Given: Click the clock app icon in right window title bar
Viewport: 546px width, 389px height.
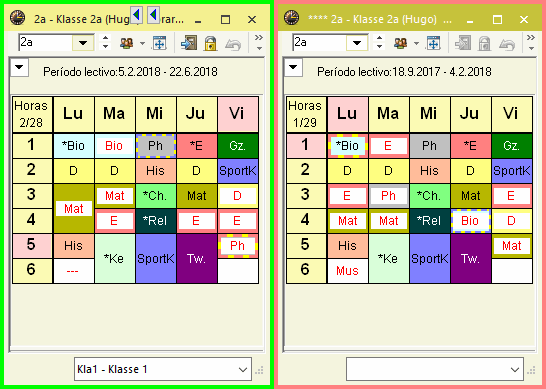Looking at the screenshot, I should coord(291,18).
